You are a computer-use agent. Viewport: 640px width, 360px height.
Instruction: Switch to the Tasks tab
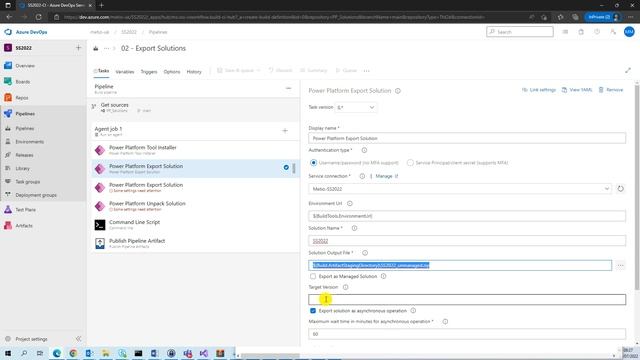(x=101, y=71)
